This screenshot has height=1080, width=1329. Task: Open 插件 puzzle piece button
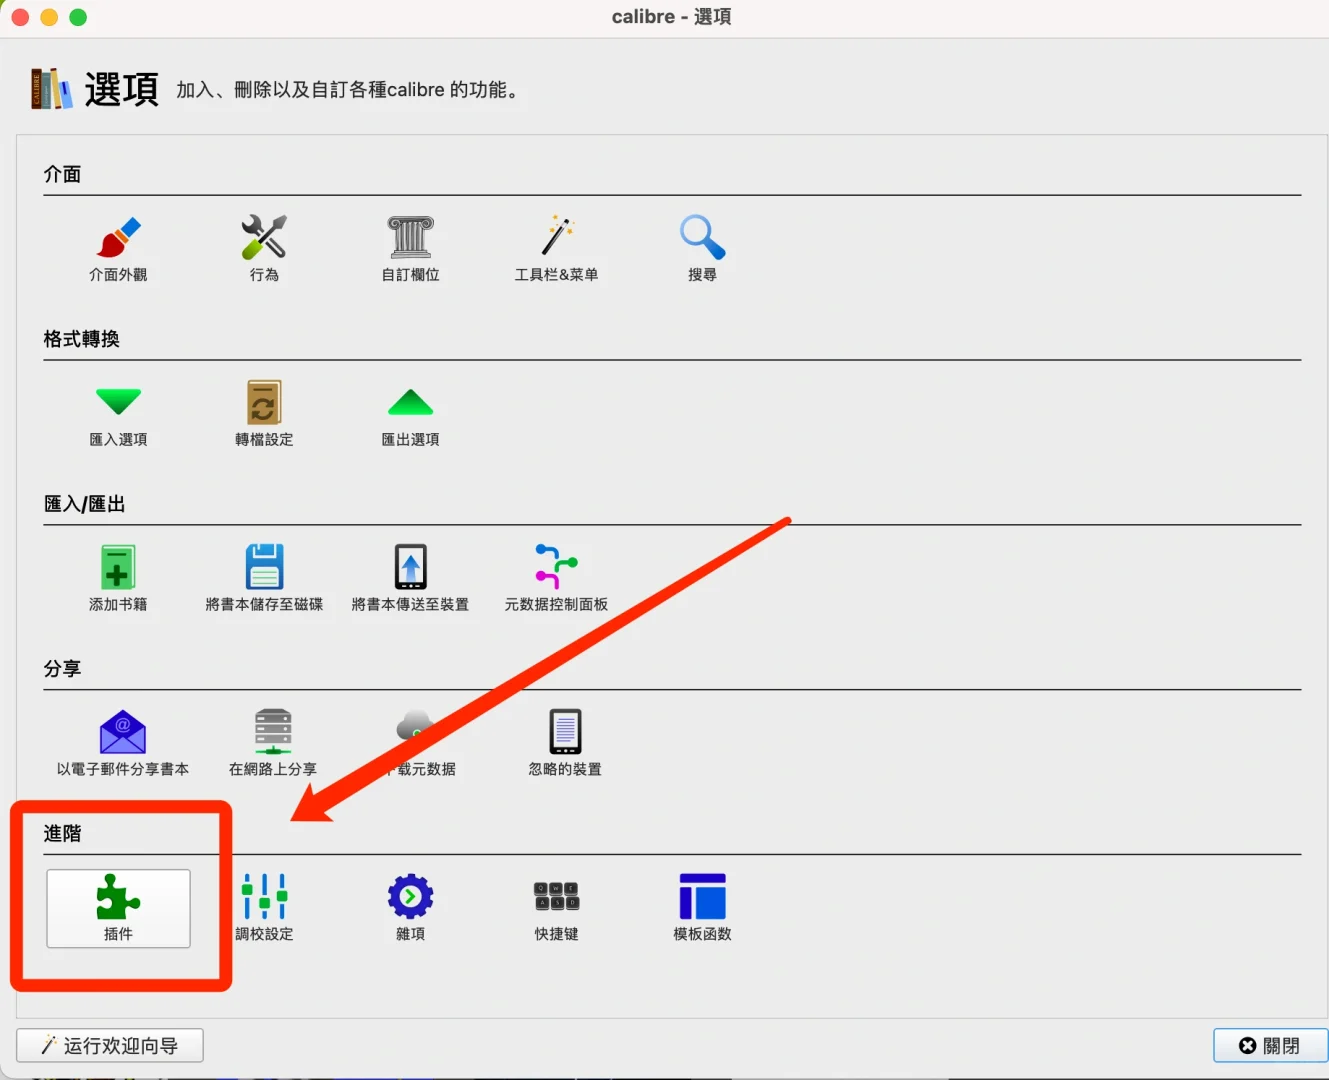(118, 908)
